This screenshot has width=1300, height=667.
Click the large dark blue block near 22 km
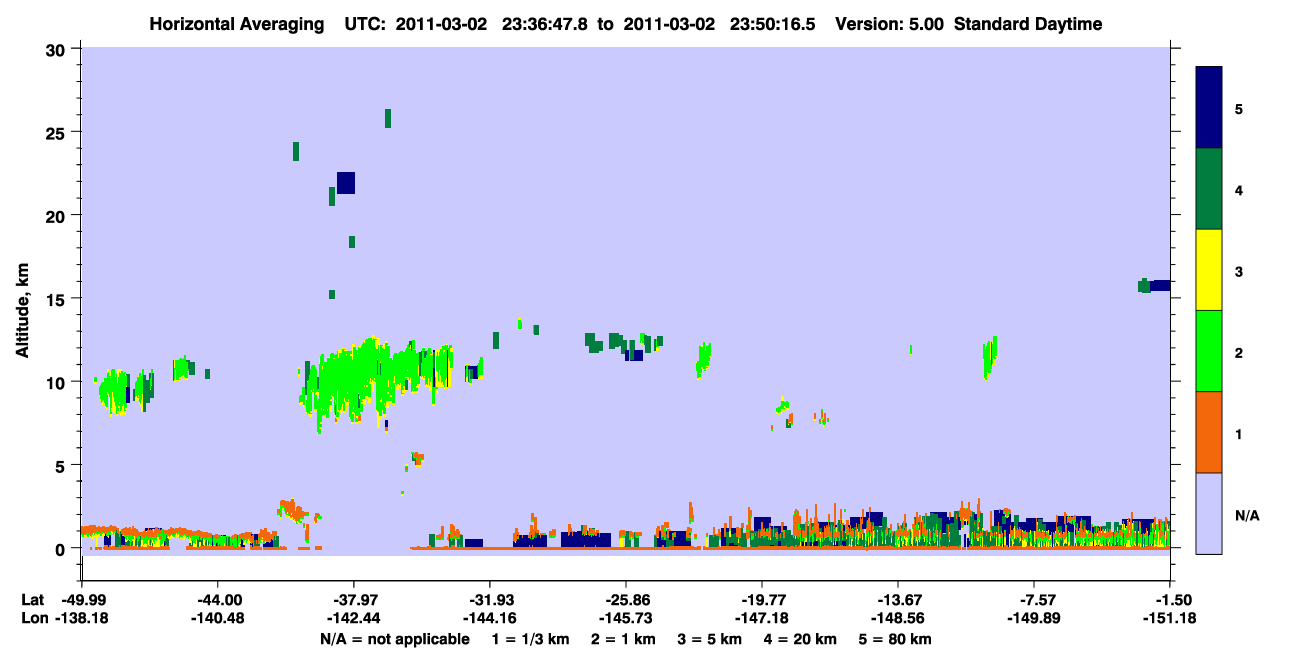pyautogui.click(x=346, y=183)
